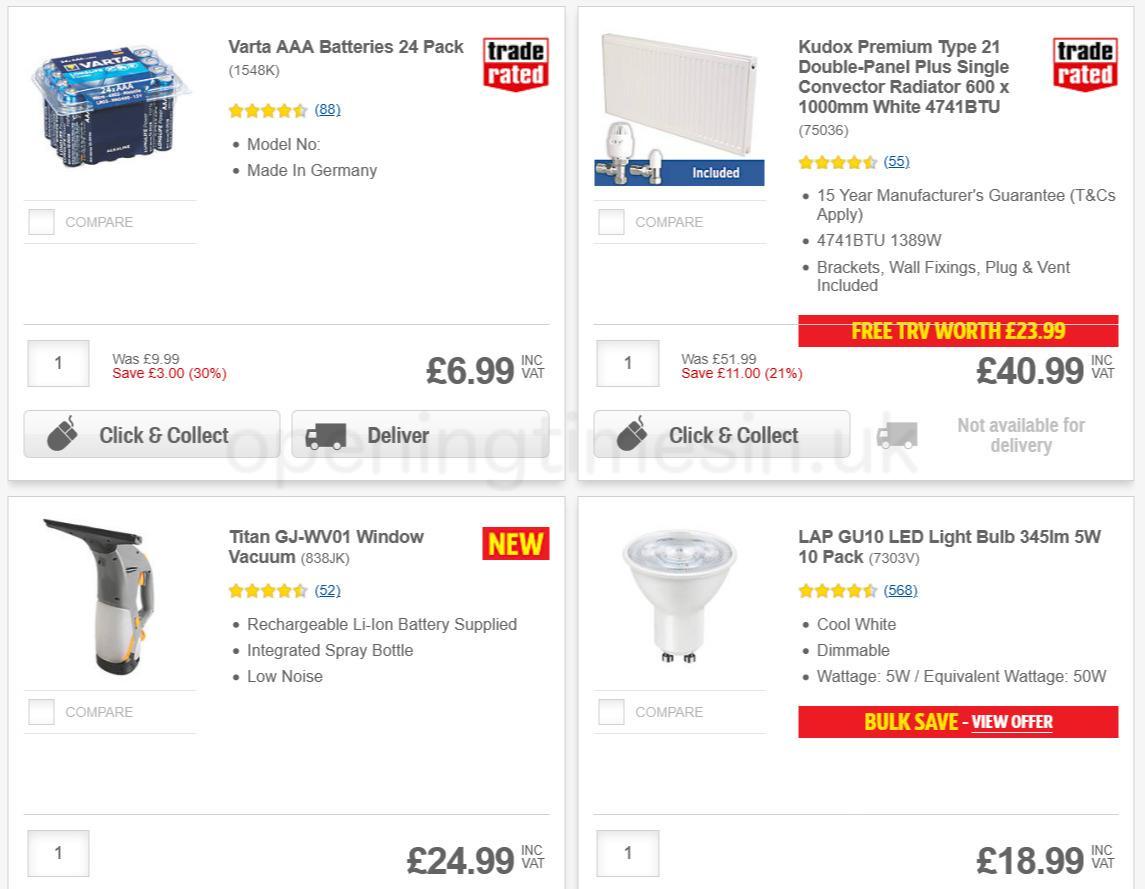Click the star rating on the LAP GU10 bulbs
Image resolution: width=1145 pixels, height=889 pixels.
[x=838, y=590]
